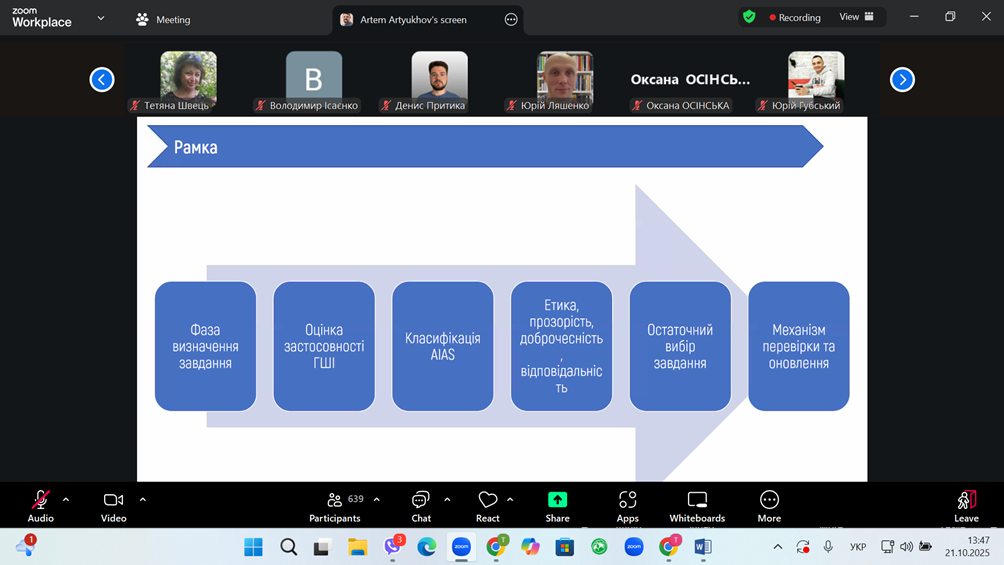Open the View layout menu
1004x565 pixels.
coord(856,17)
